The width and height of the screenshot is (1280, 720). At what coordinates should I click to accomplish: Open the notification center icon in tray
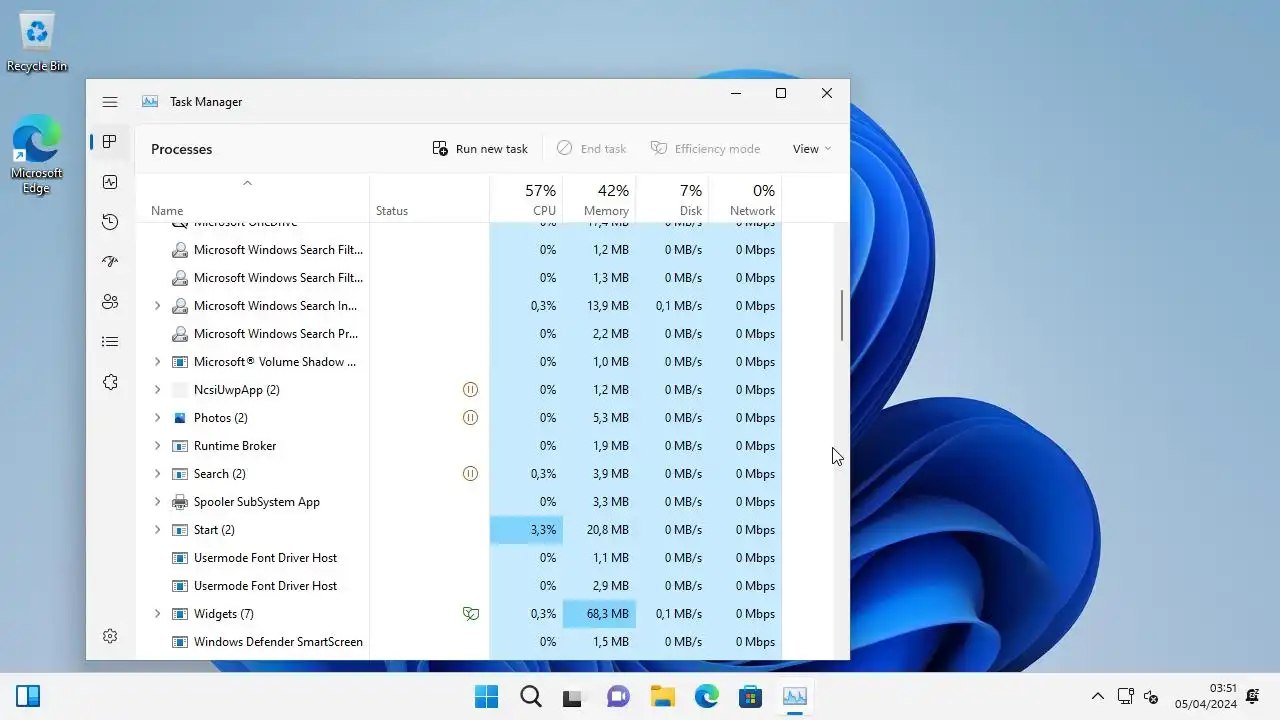pyautogui.click(x=1253, y=696)
